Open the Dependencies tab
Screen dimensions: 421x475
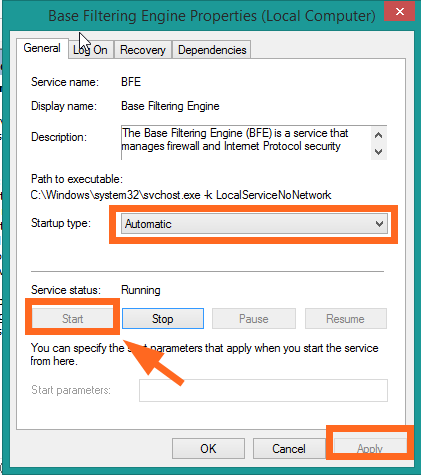(212, 50)
